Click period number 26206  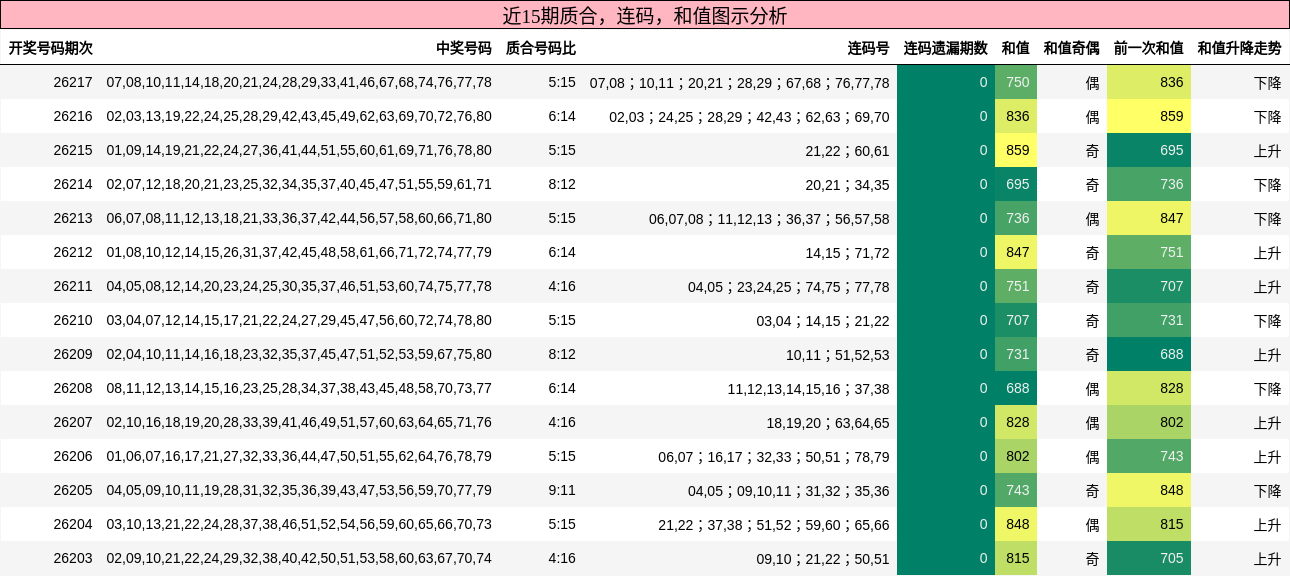[73, 456]
